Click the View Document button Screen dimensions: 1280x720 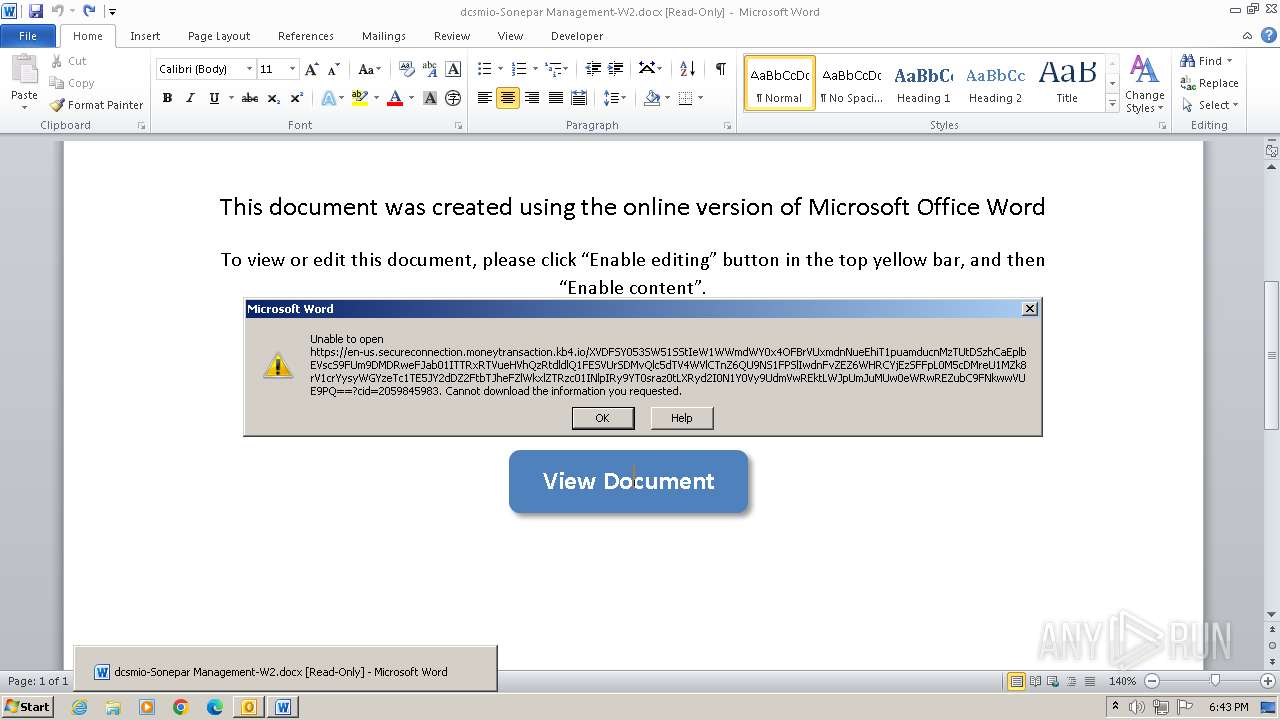coord(628,481)
